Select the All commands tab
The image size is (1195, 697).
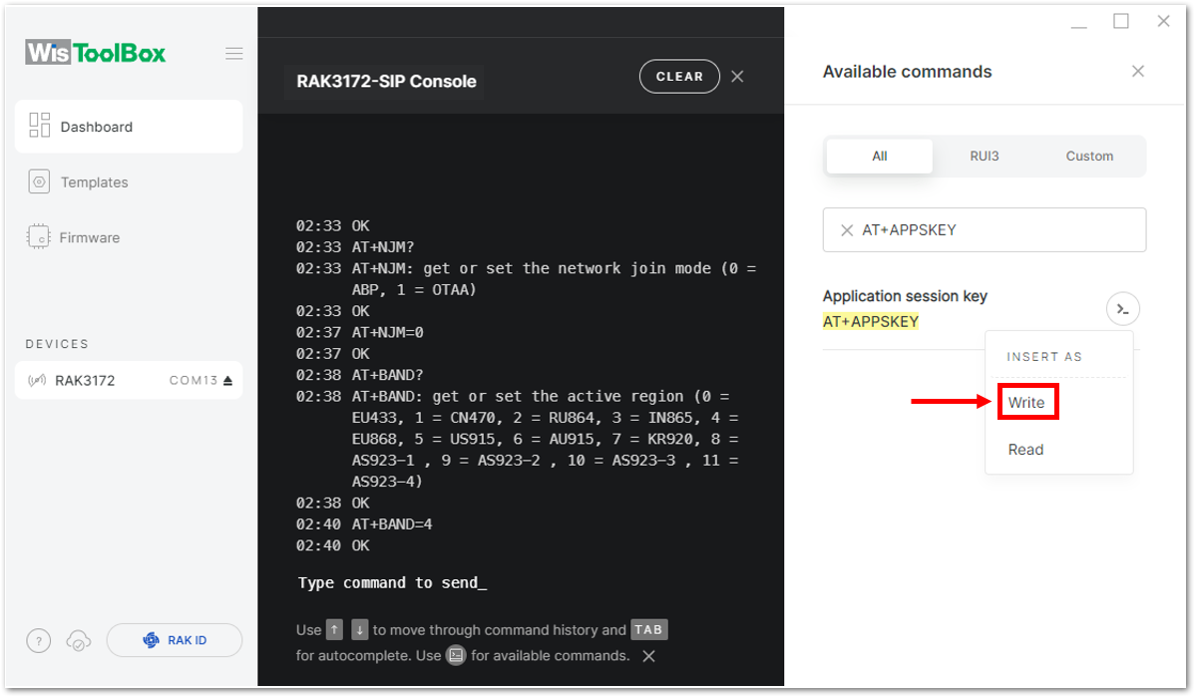coord(879,156)
